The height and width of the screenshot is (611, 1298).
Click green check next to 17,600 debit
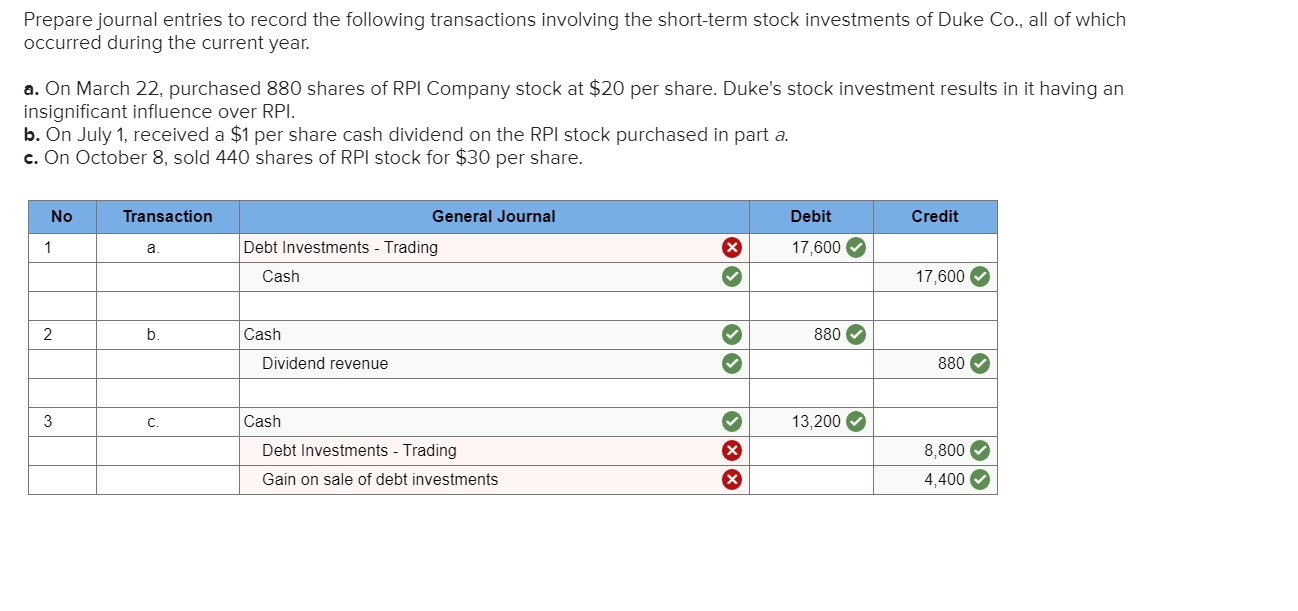pos(856,247)
